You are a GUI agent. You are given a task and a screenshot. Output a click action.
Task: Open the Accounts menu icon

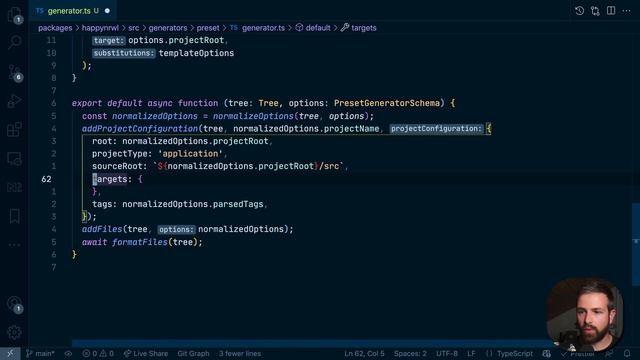pos(14,304)
